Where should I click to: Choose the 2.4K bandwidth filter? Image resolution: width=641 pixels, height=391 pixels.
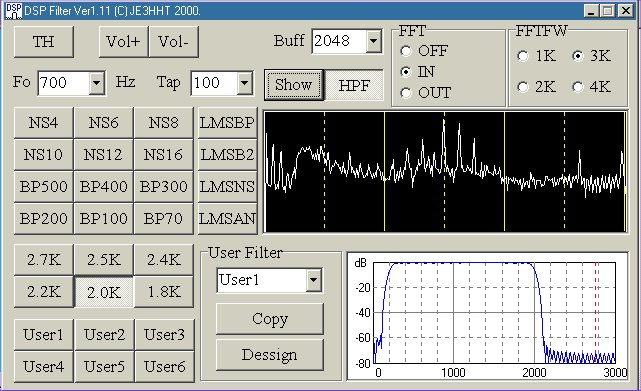click(164, 260)
